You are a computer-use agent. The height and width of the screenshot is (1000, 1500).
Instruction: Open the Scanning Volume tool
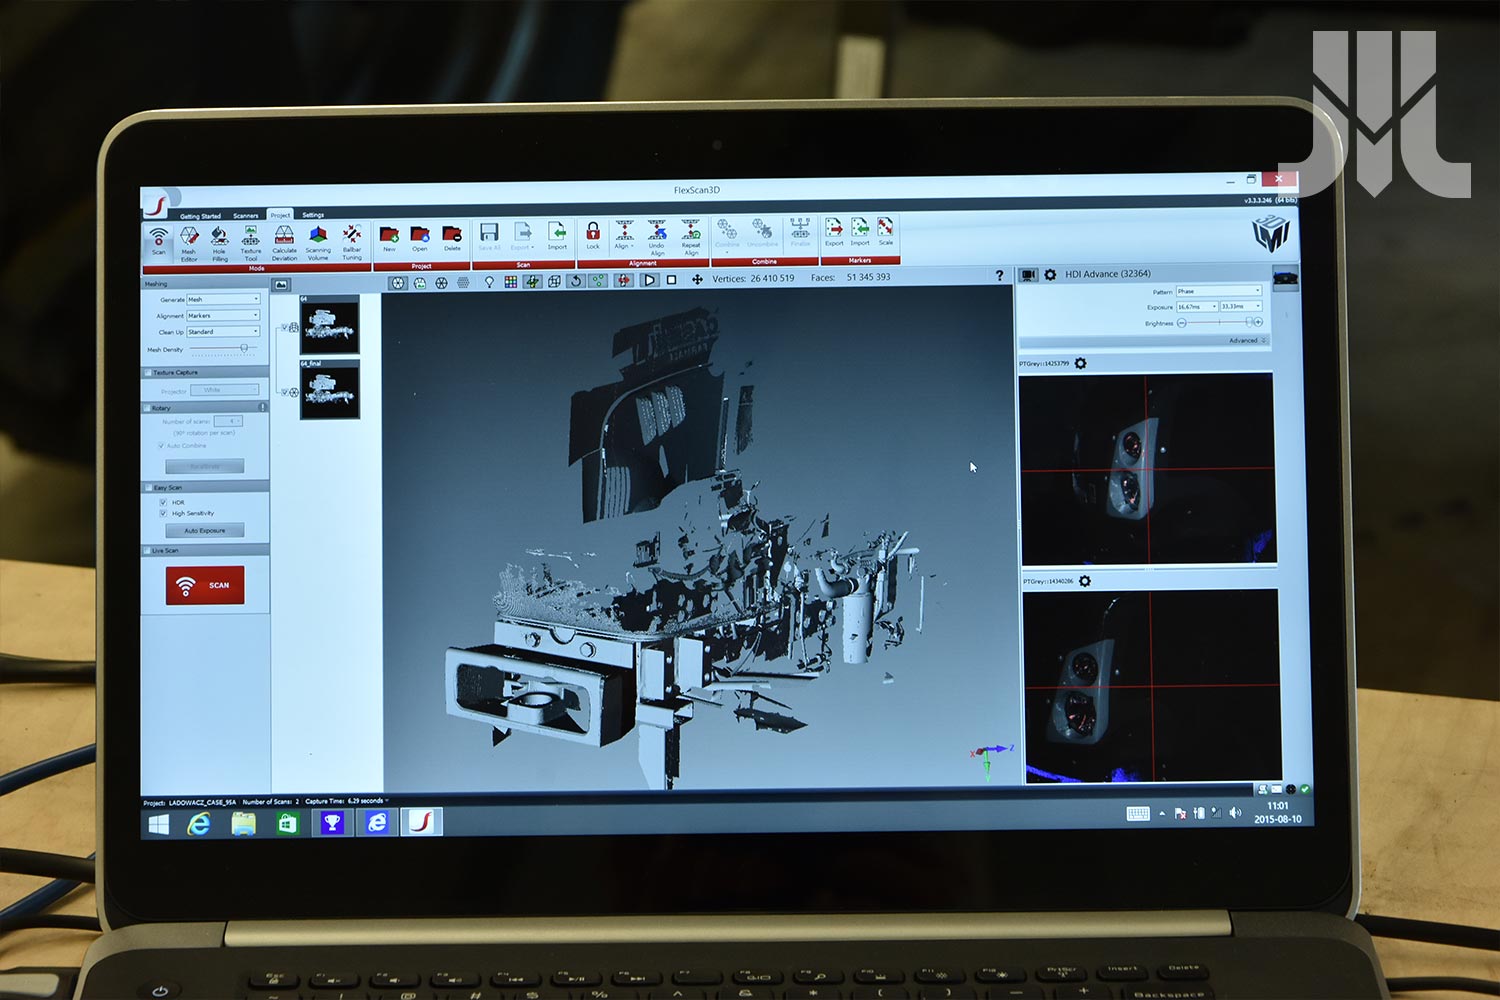tap(318, 243)
